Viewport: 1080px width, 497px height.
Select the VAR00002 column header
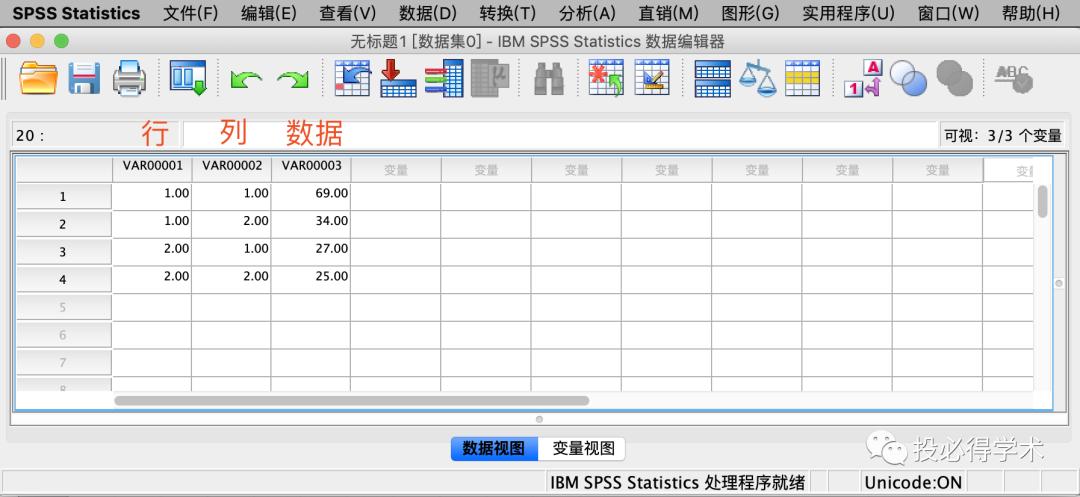coord(231,167)
